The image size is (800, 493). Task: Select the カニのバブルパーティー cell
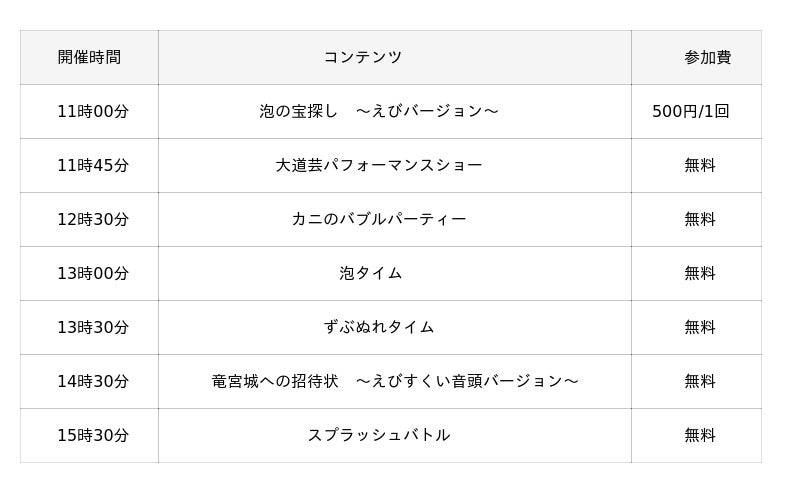click(379, 219)
